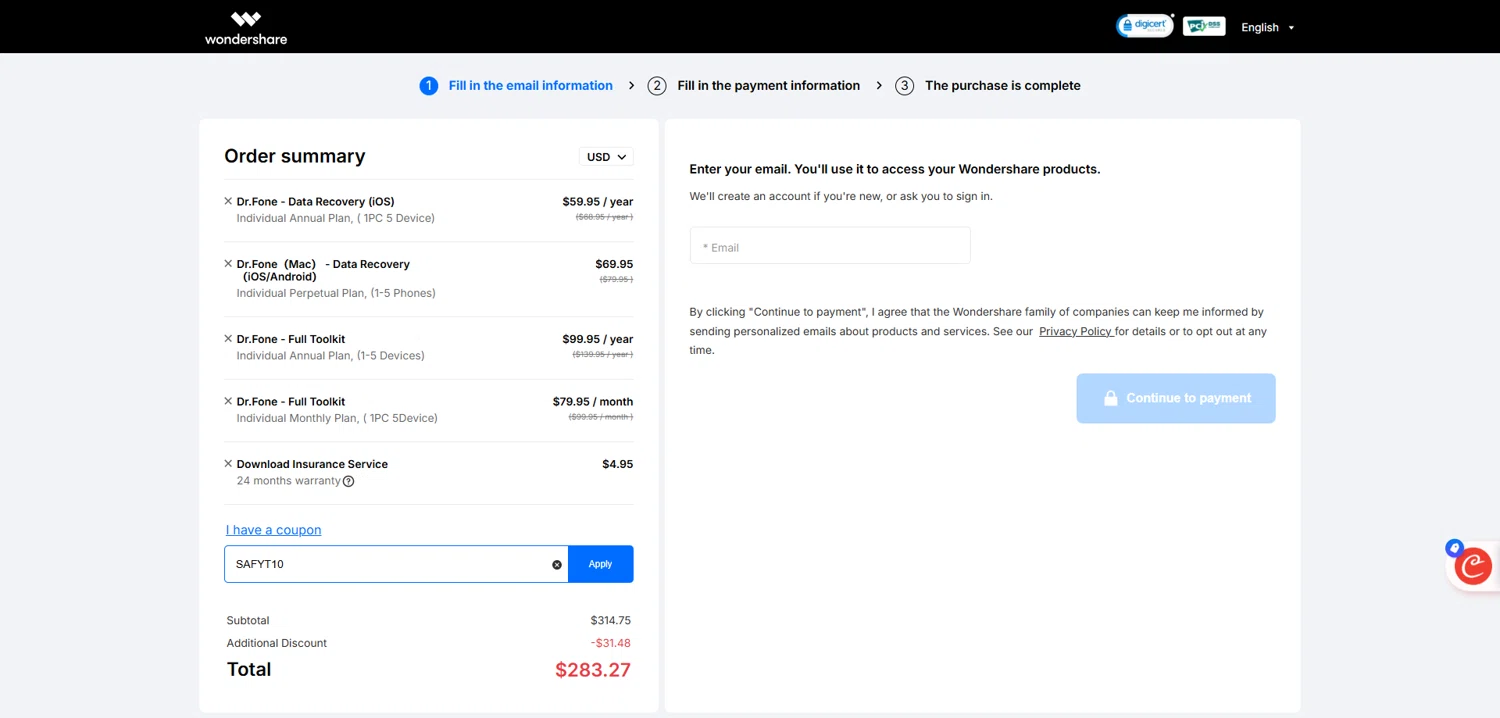Viewport: 1500px width, 718px height.
Task: Remove Dr.Fone Full Toolkit monthly plan
Action: (228, 401)
